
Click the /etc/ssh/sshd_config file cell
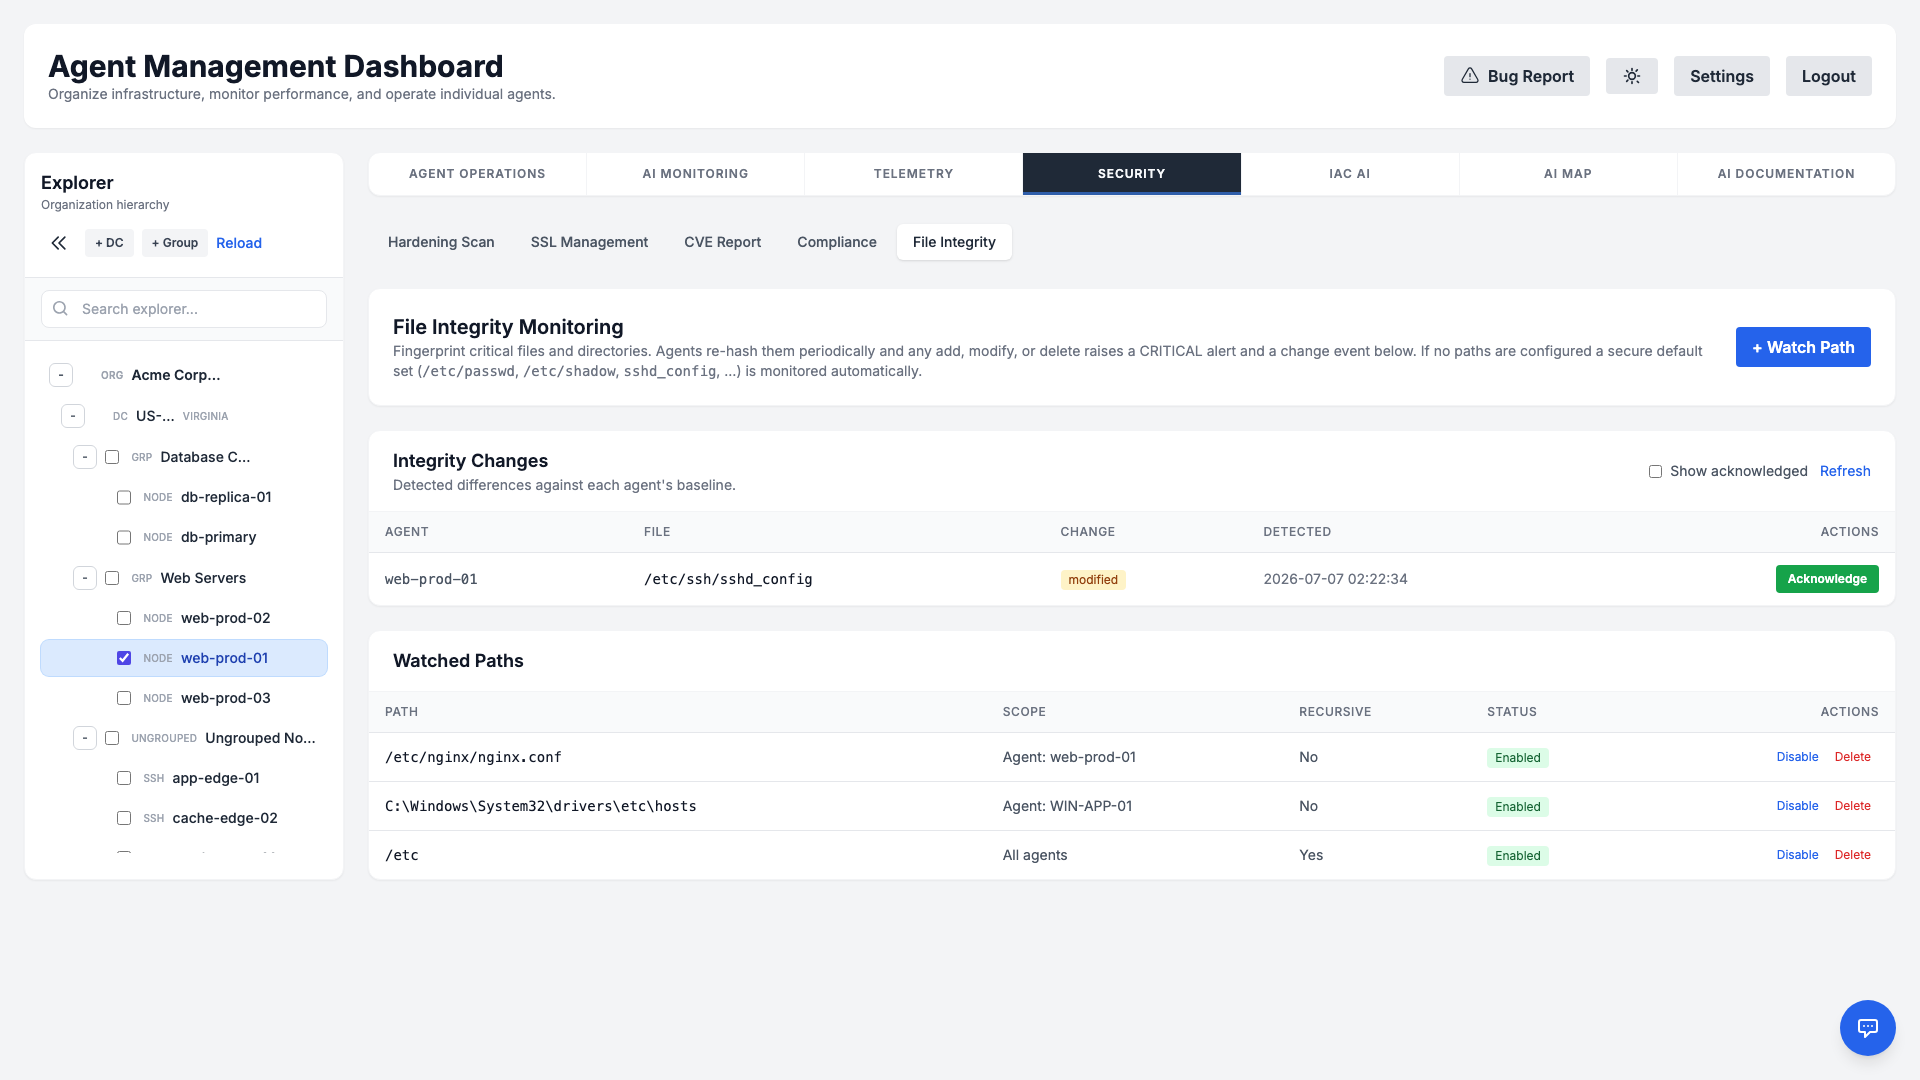coord(728,579)
